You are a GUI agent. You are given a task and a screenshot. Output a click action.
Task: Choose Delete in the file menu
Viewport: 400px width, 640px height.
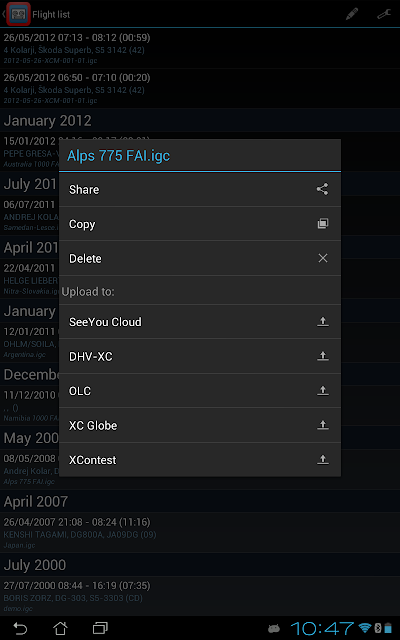200,258
